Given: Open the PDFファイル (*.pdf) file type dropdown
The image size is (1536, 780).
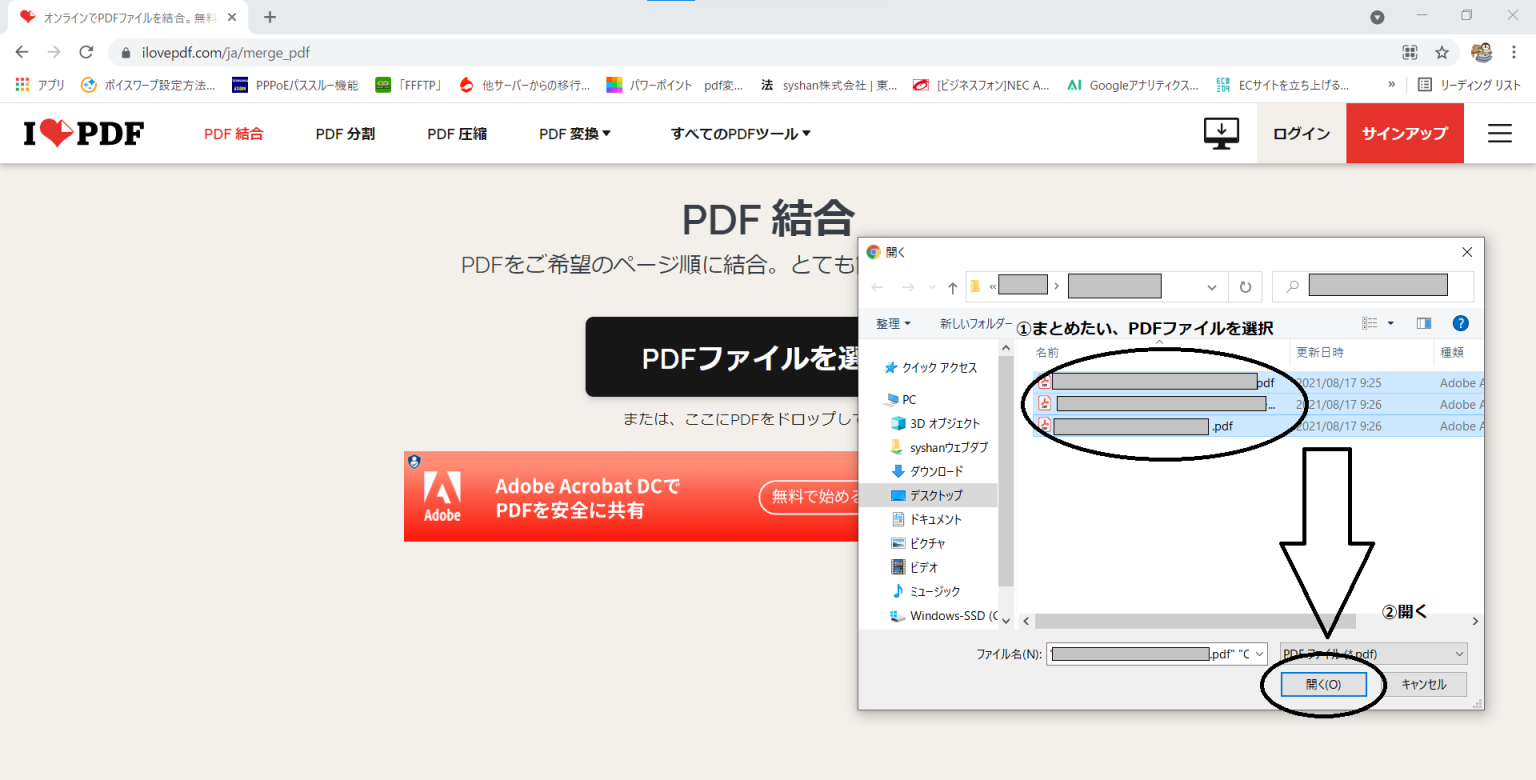Looking at the screenshot, I should [1372, 653].
